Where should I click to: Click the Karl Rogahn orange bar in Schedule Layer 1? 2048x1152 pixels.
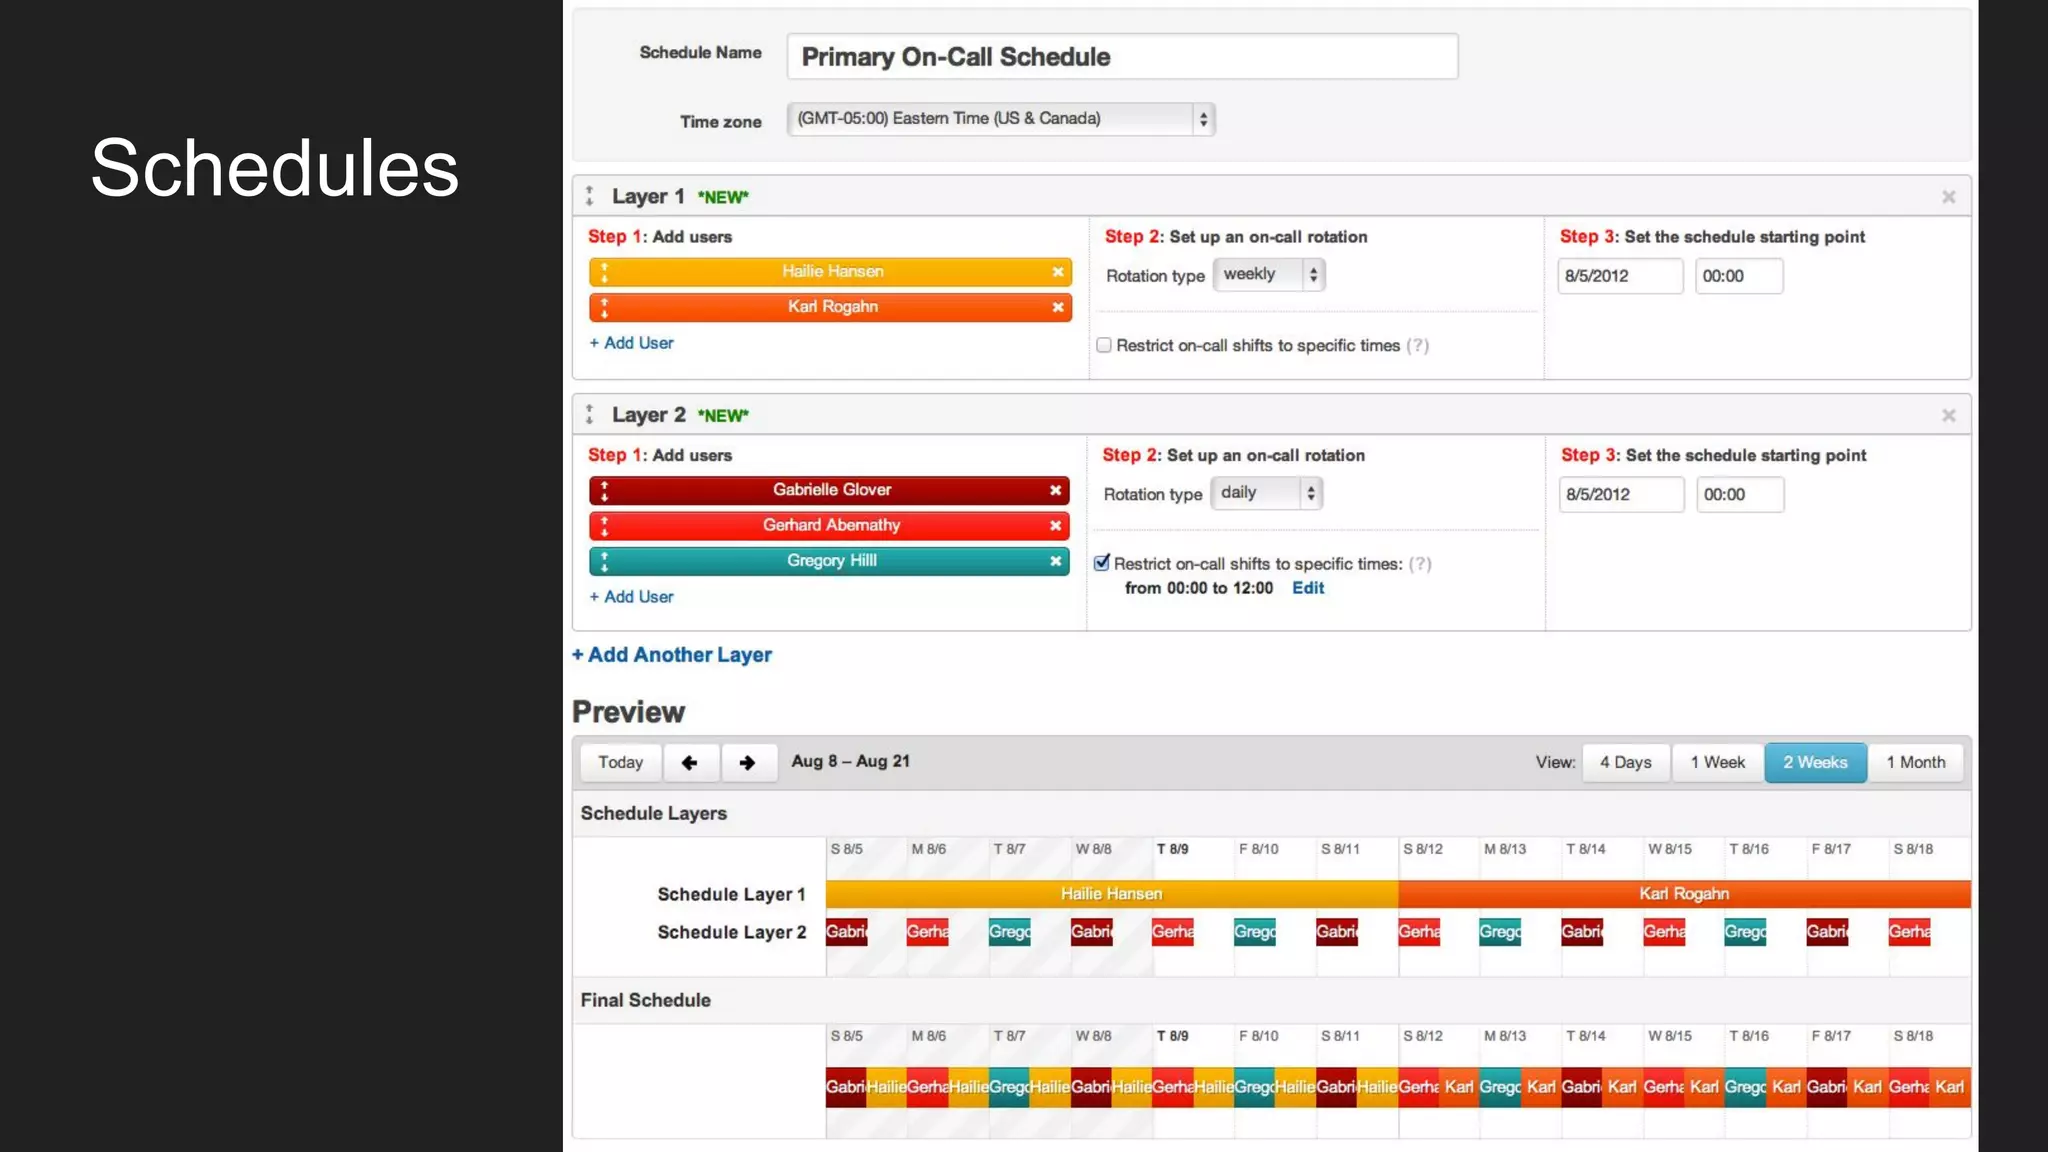pyautogui.click(x=1684, y=894)
